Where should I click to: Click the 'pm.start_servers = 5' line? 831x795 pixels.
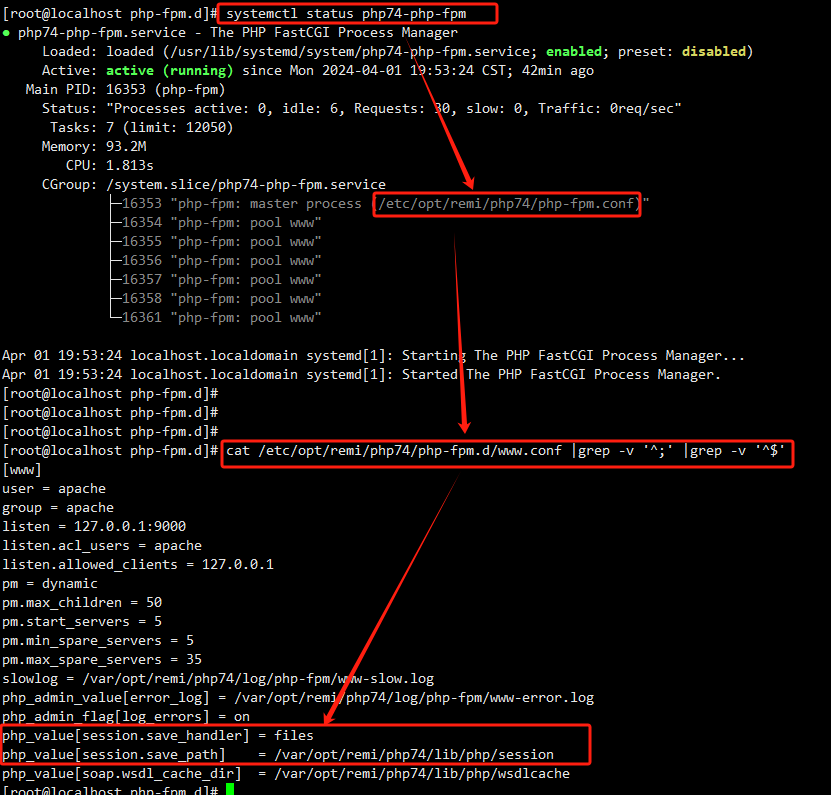click(82, 622)
